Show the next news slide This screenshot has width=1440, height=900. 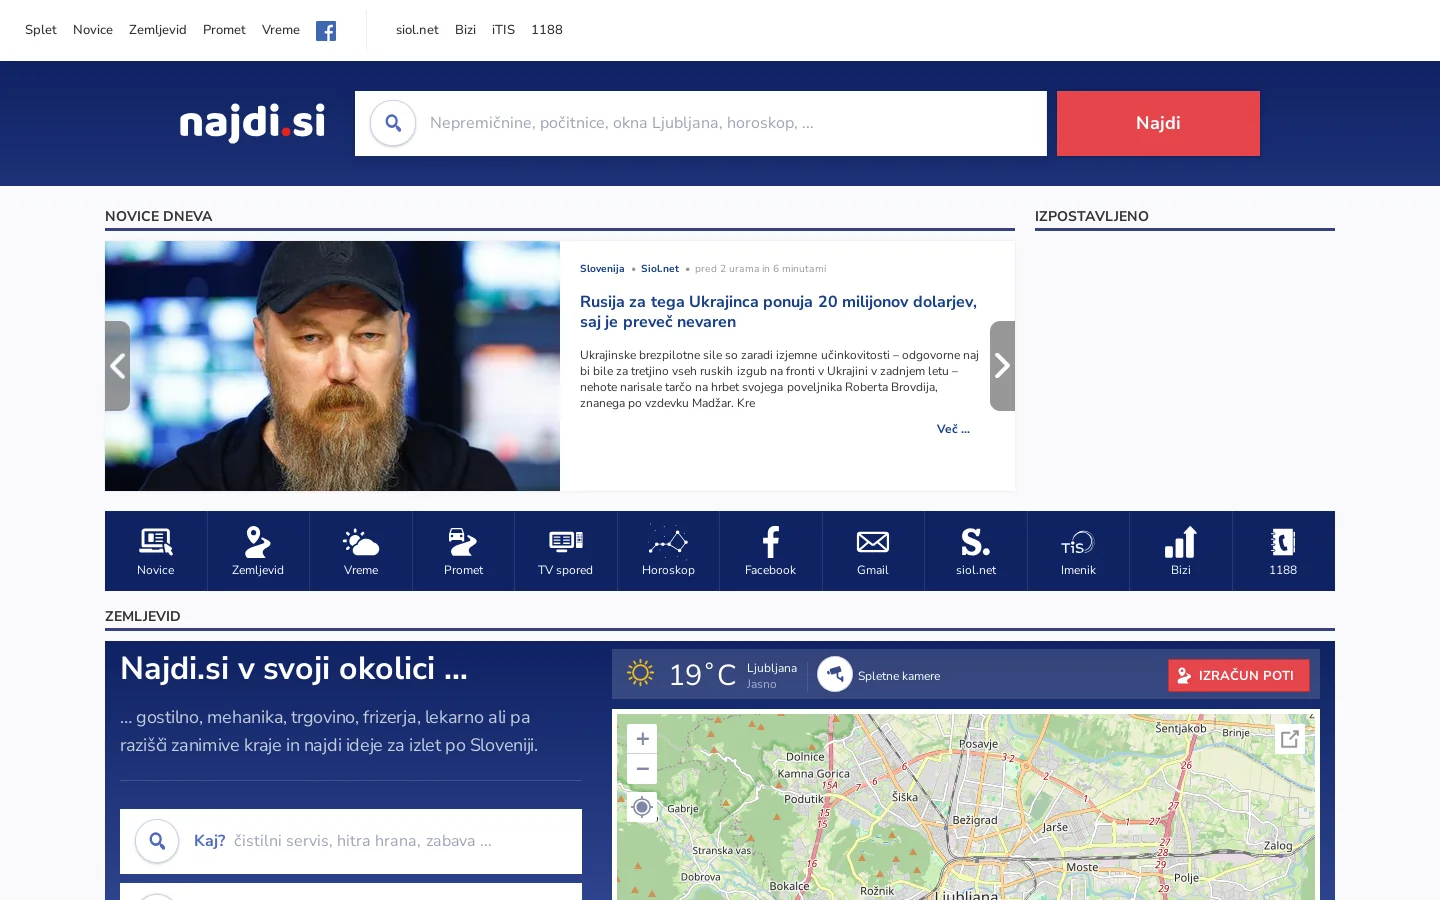[x=1002, y=366]
